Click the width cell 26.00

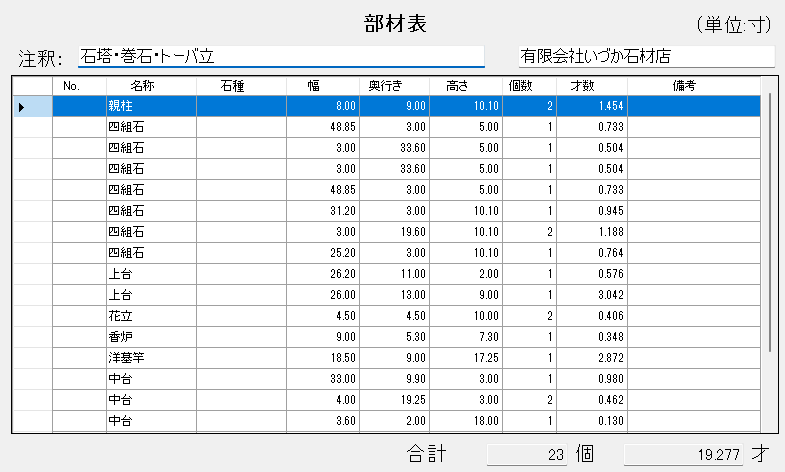point(323,295)
